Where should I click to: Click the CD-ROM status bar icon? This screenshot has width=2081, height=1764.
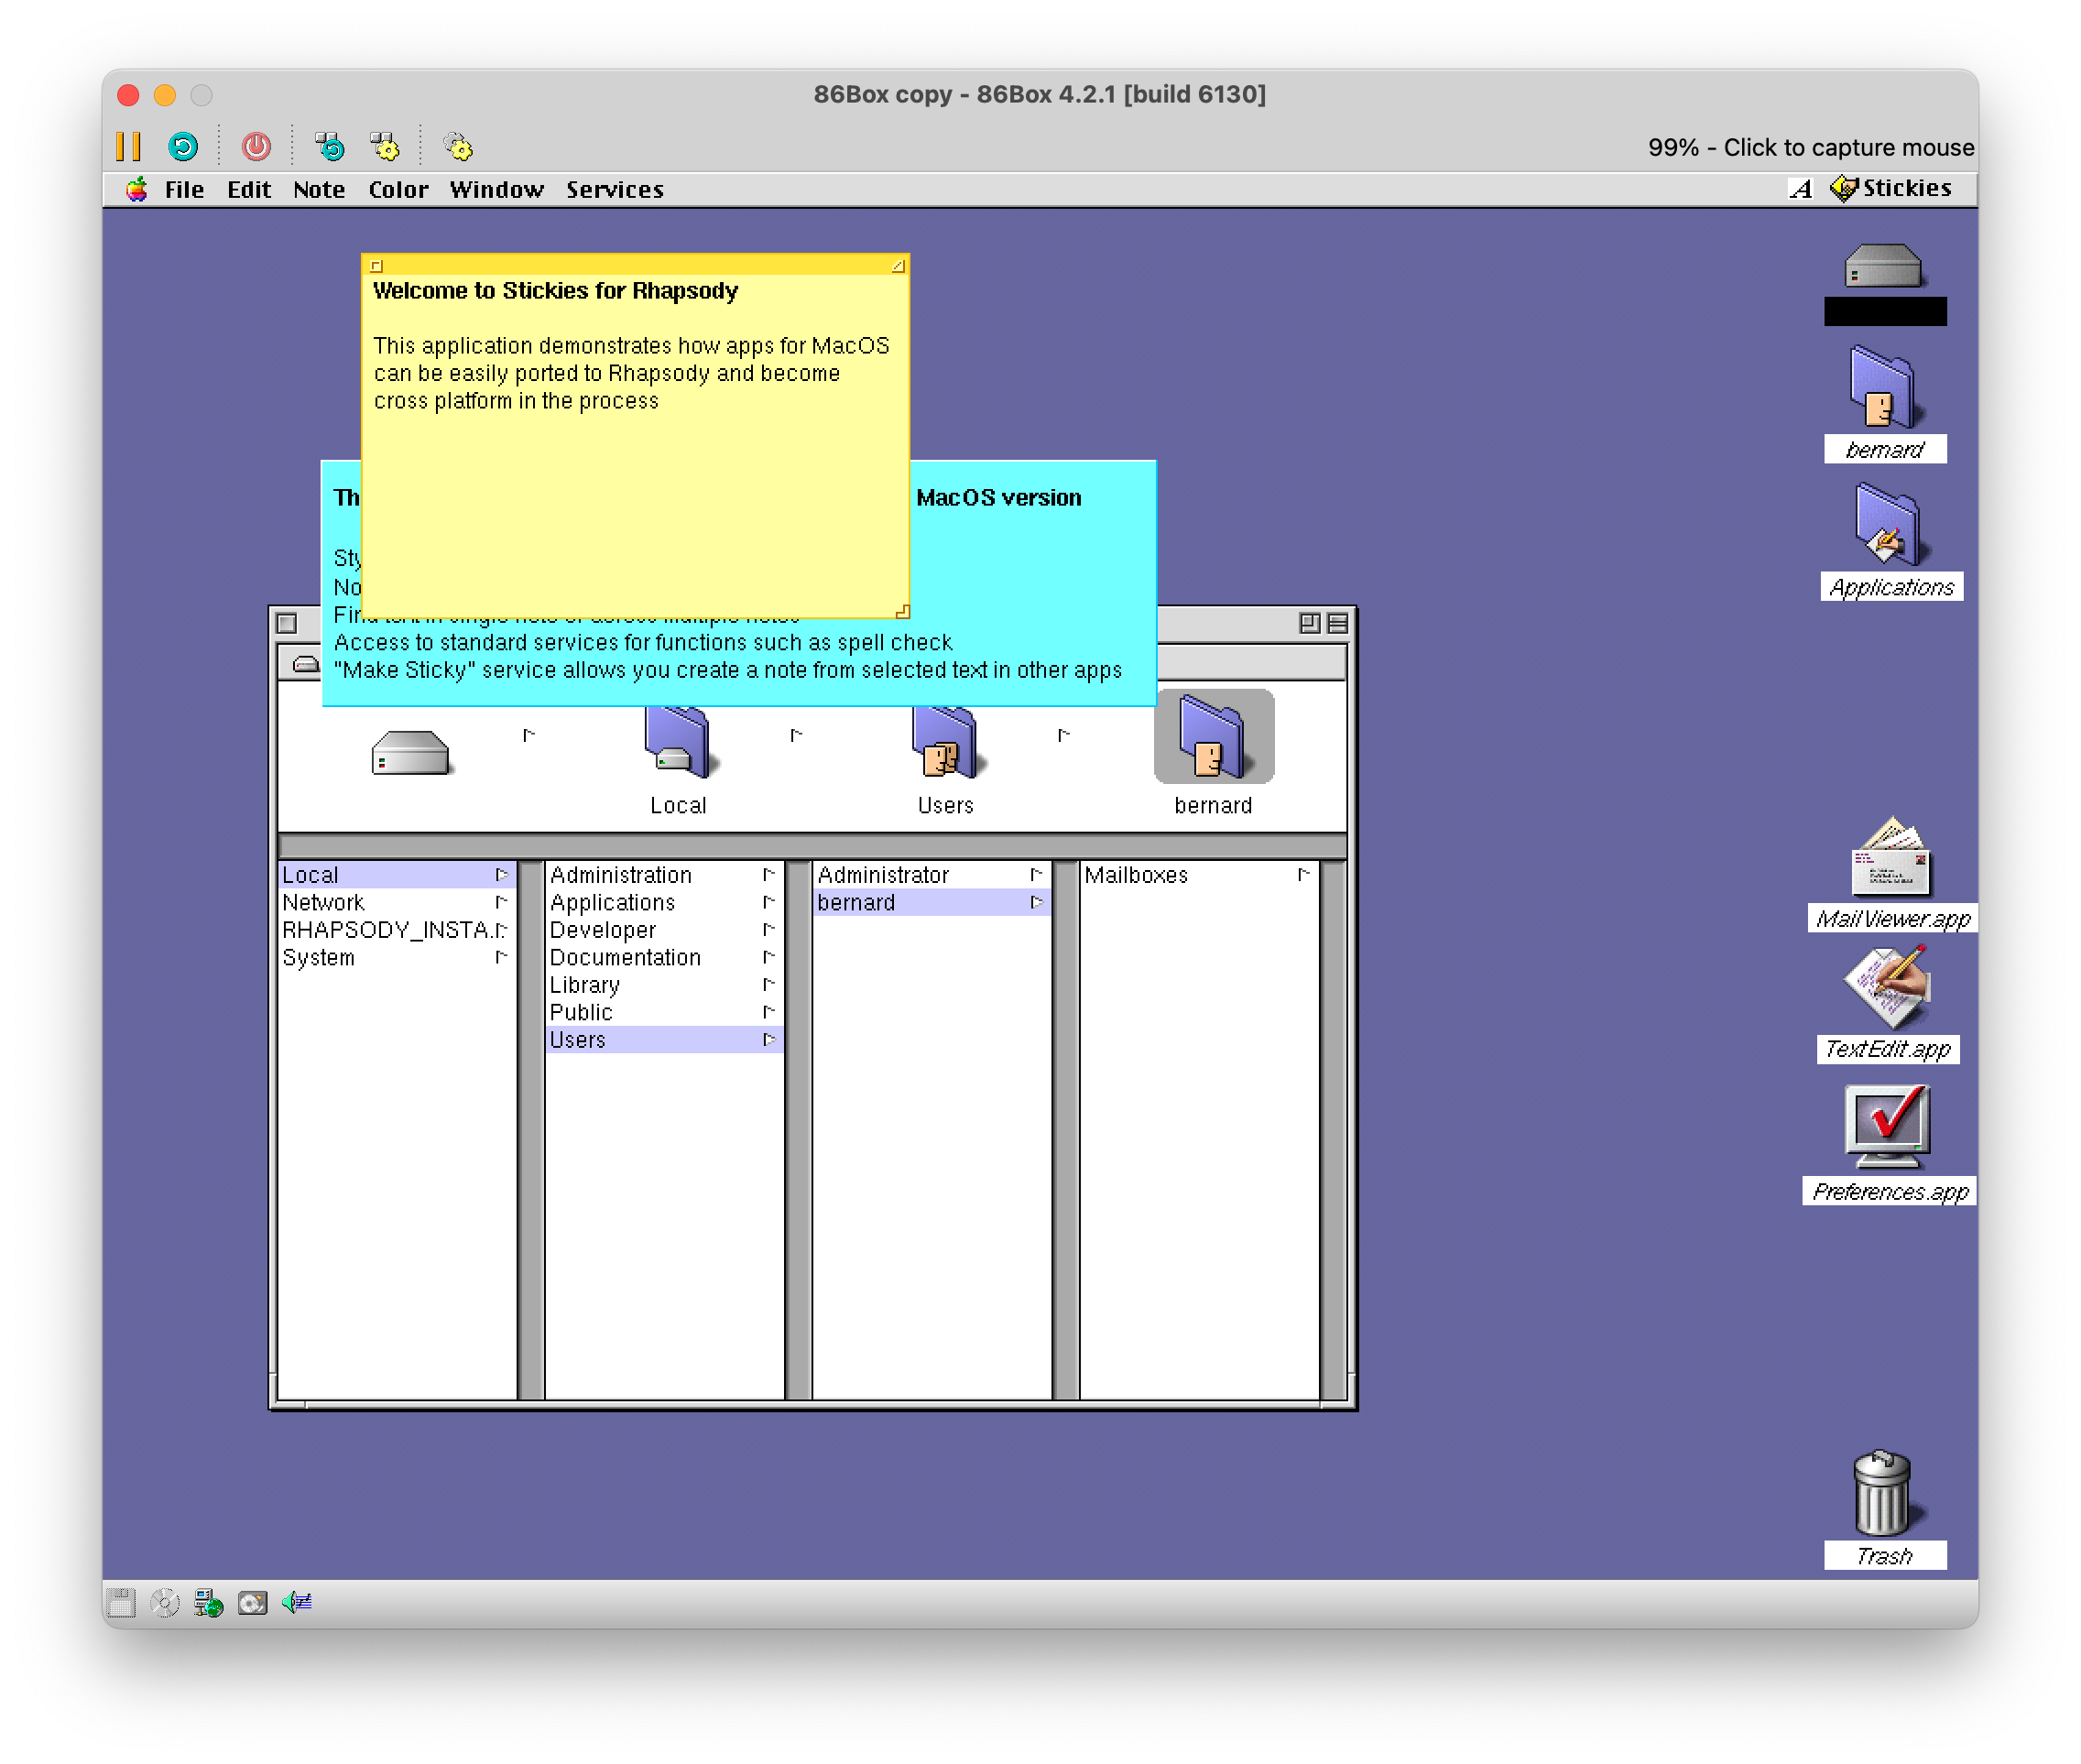165,1603
